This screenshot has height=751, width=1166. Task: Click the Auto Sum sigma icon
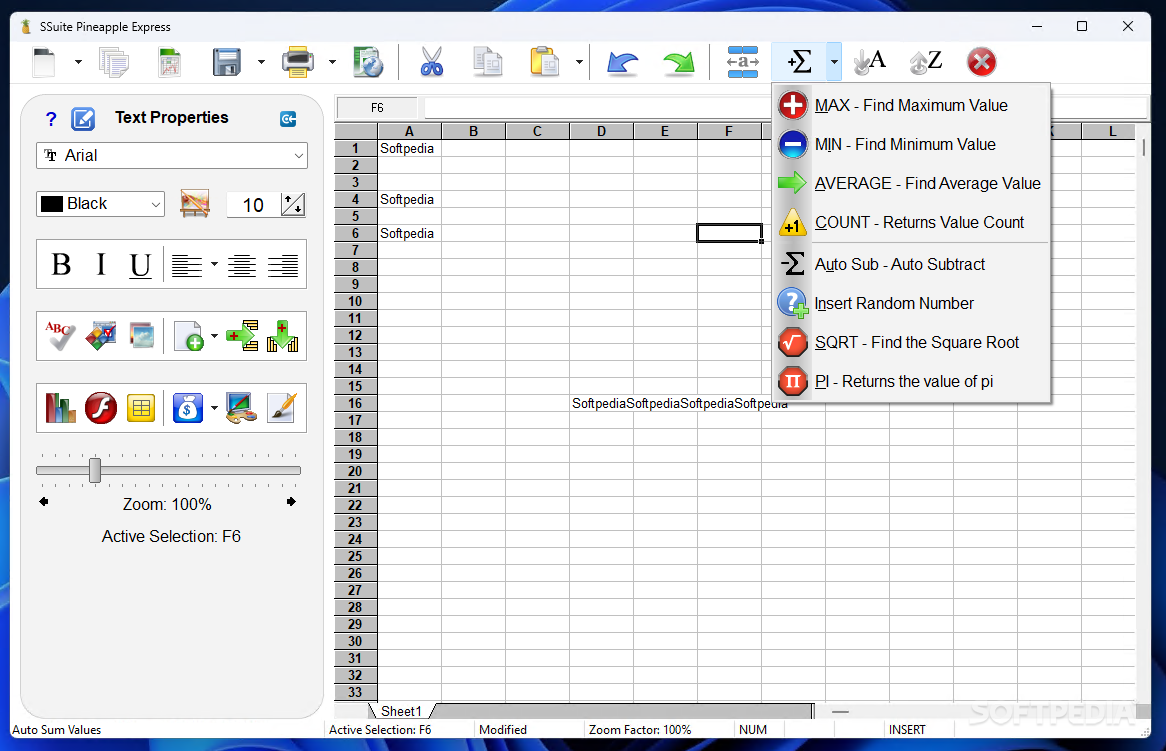(x=799, y=62)
